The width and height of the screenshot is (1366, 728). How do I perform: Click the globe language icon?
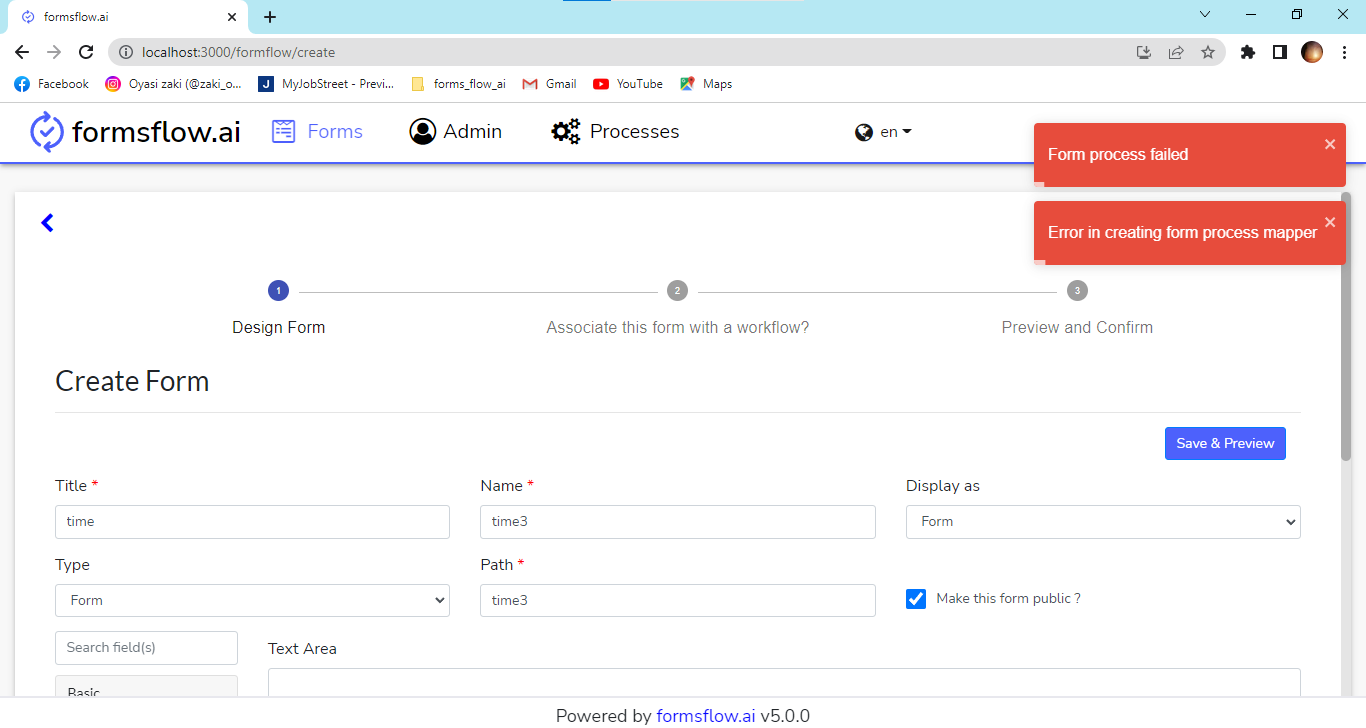click(862, 131)
